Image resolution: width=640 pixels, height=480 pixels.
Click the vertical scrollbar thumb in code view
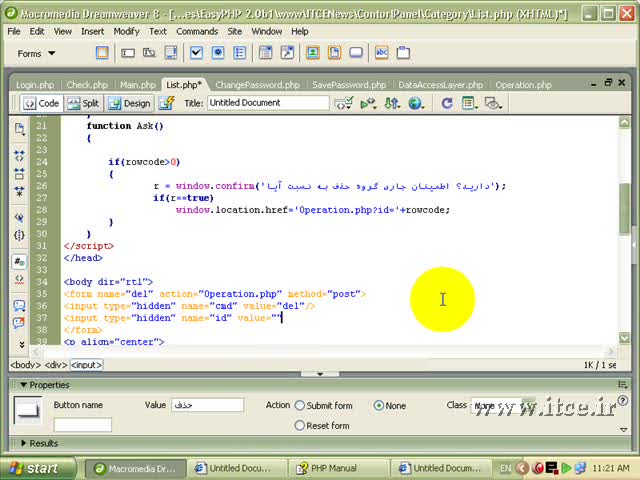[624, 208]
